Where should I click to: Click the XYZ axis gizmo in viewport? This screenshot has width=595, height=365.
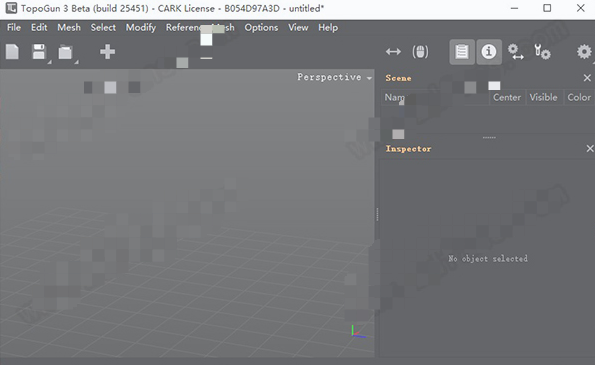(358, 332)
